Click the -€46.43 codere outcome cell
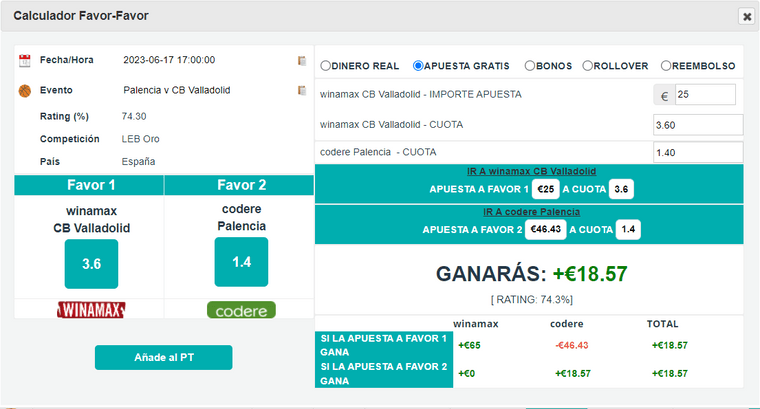The width and height of the screenshot is (760, 409). pos(572,346)
